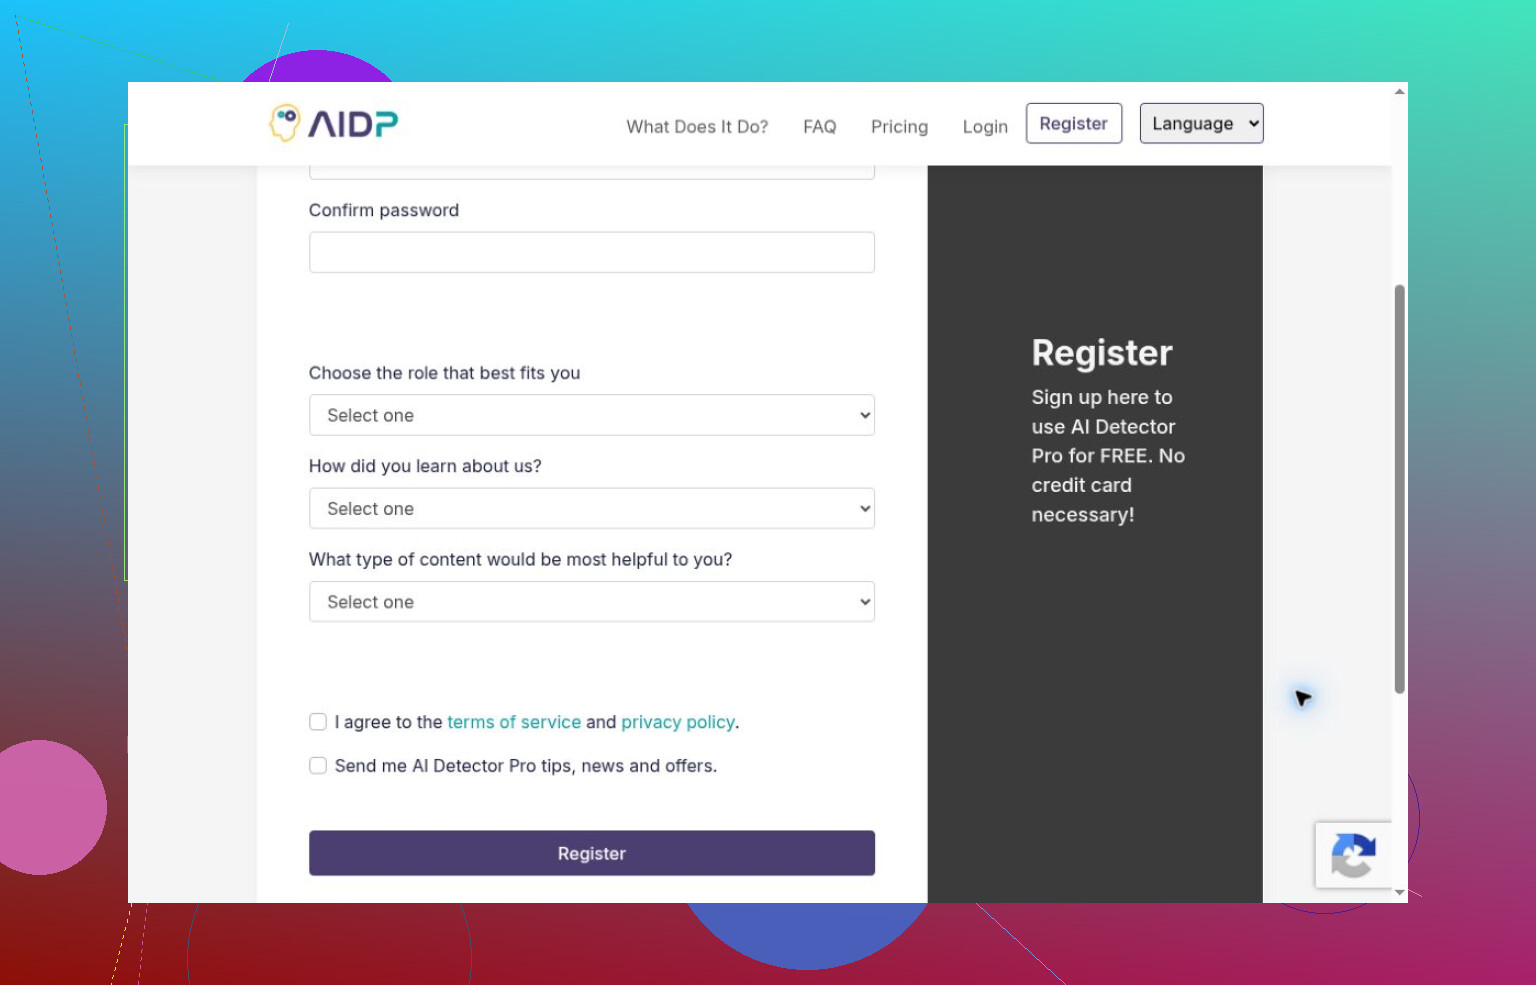
Task: Click the vertical page scrollbar thumb
Action: coord(1400,489)
